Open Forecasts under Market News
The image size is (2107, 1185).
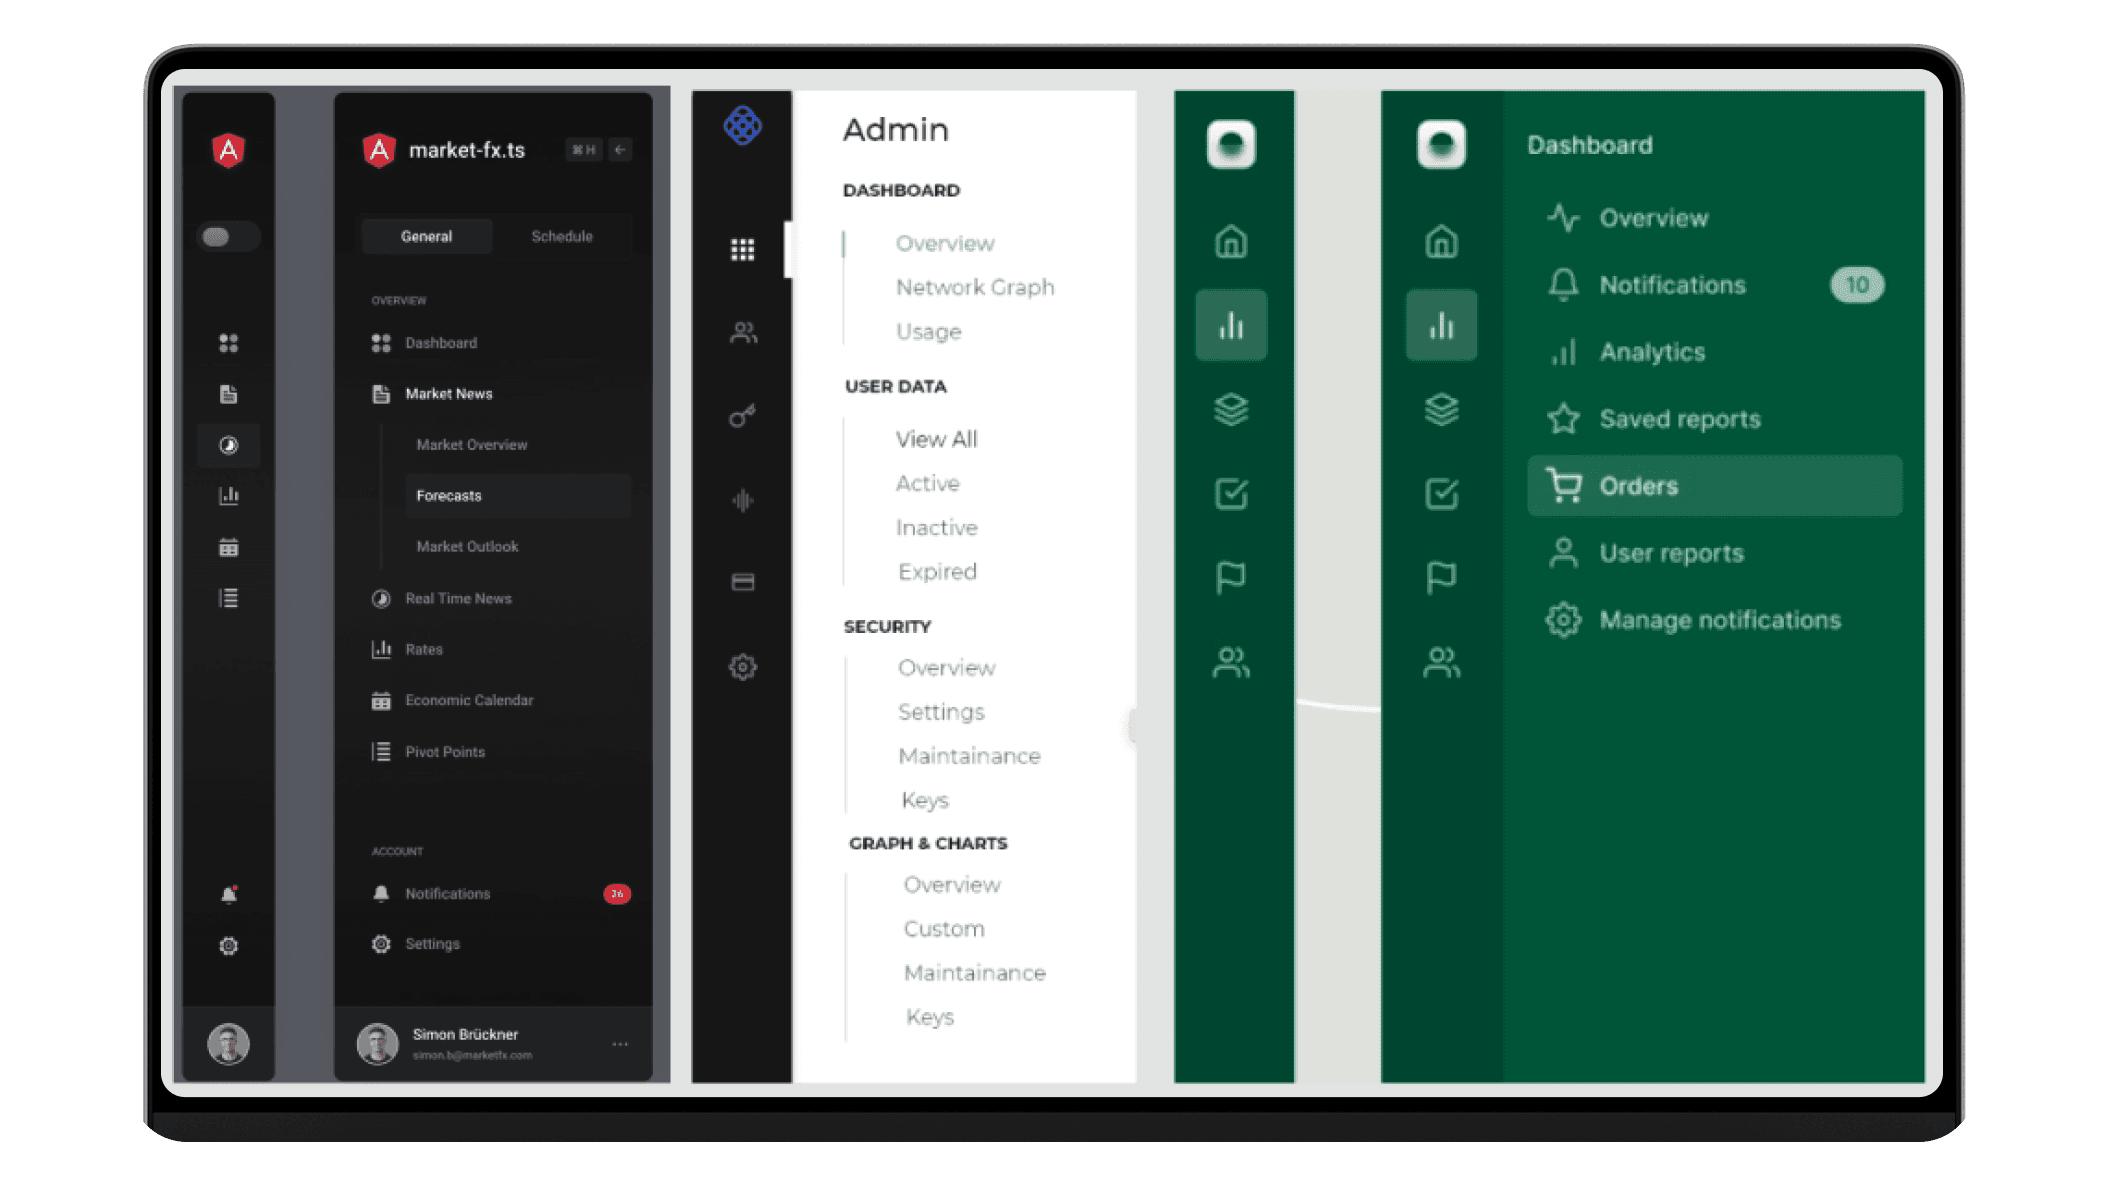(449, 496)
